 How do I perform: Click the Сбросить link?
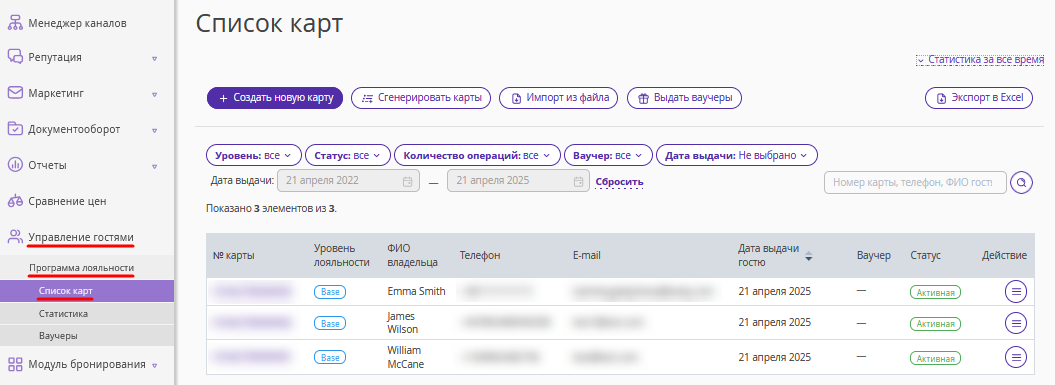(x=619, y=182)
